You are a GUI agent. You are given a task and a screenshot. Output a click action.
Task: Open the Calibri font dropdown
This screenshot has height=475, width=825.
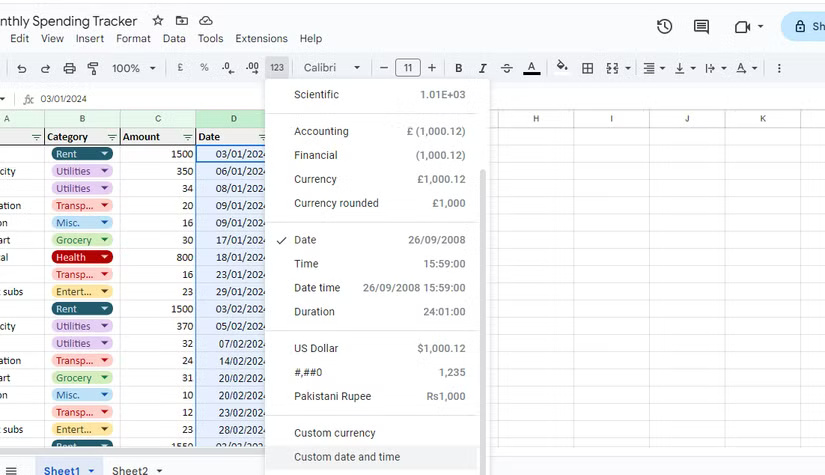[332, 68]
